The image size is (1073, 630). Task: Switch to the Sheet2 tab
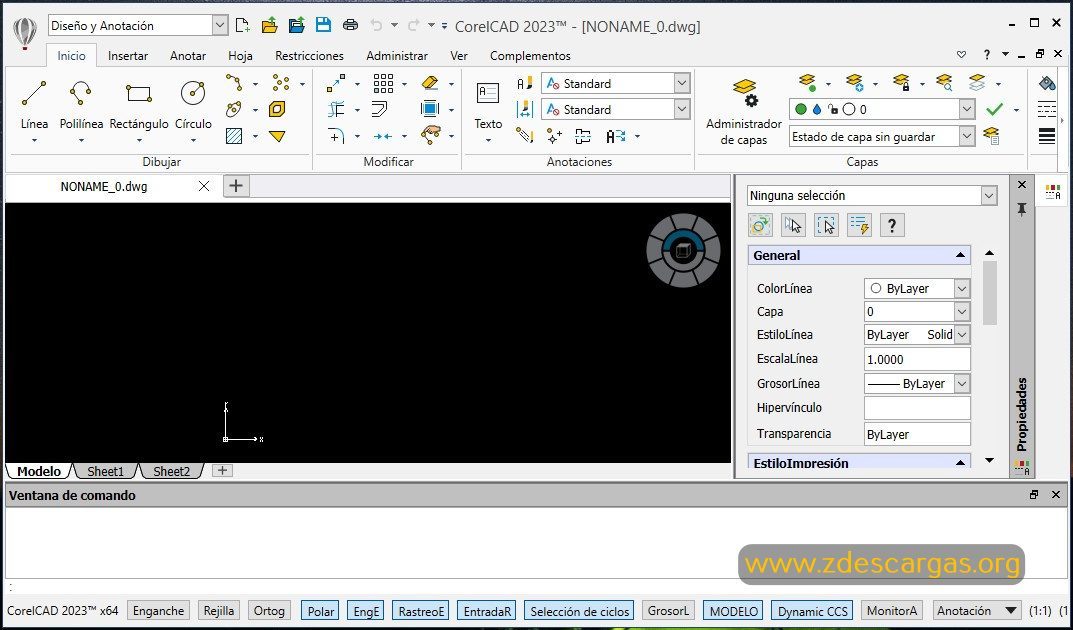coord(171,471)
